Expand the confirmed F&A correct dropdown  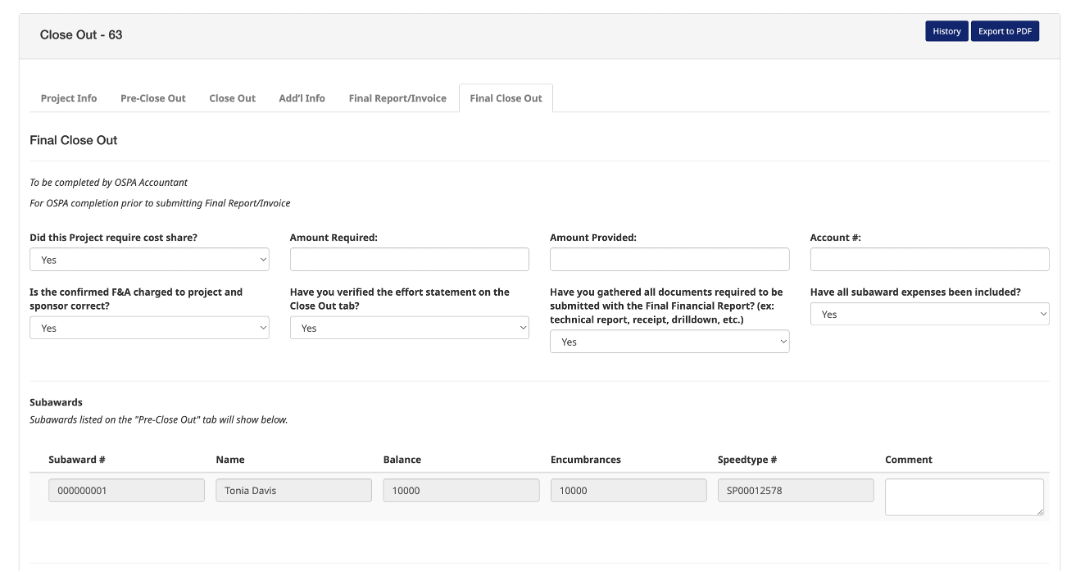[x=149, y=328]
